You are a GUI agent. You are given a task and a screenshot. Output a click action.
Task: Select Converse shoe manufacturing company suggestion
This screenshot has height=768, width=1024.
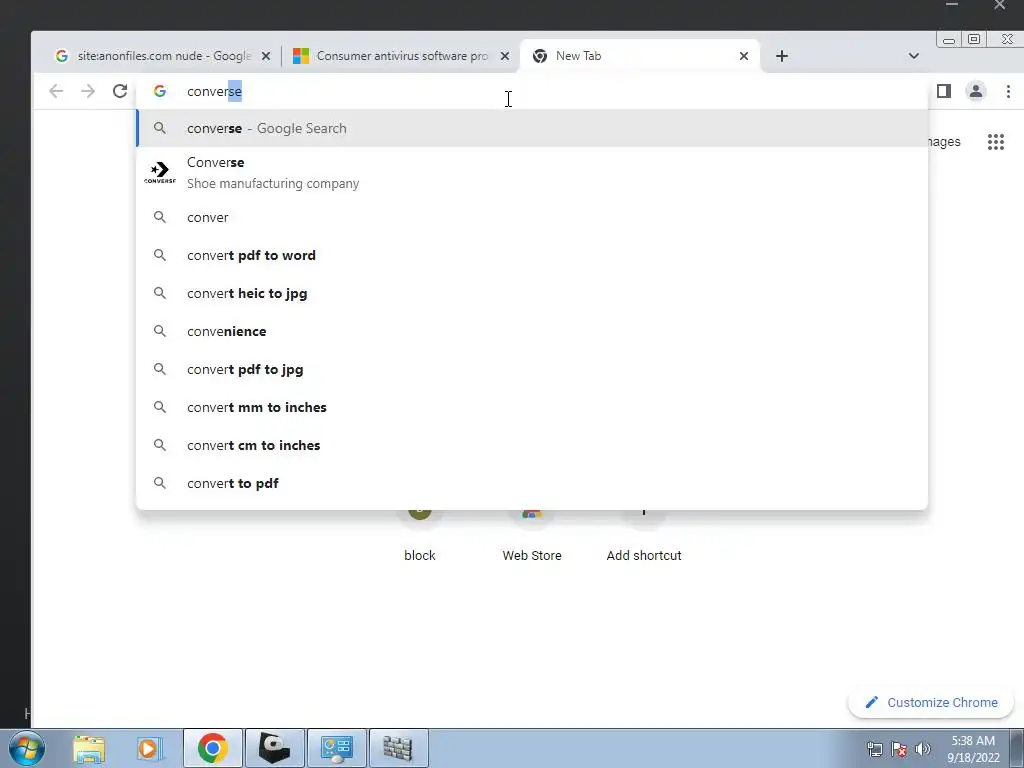click(532, 173)
